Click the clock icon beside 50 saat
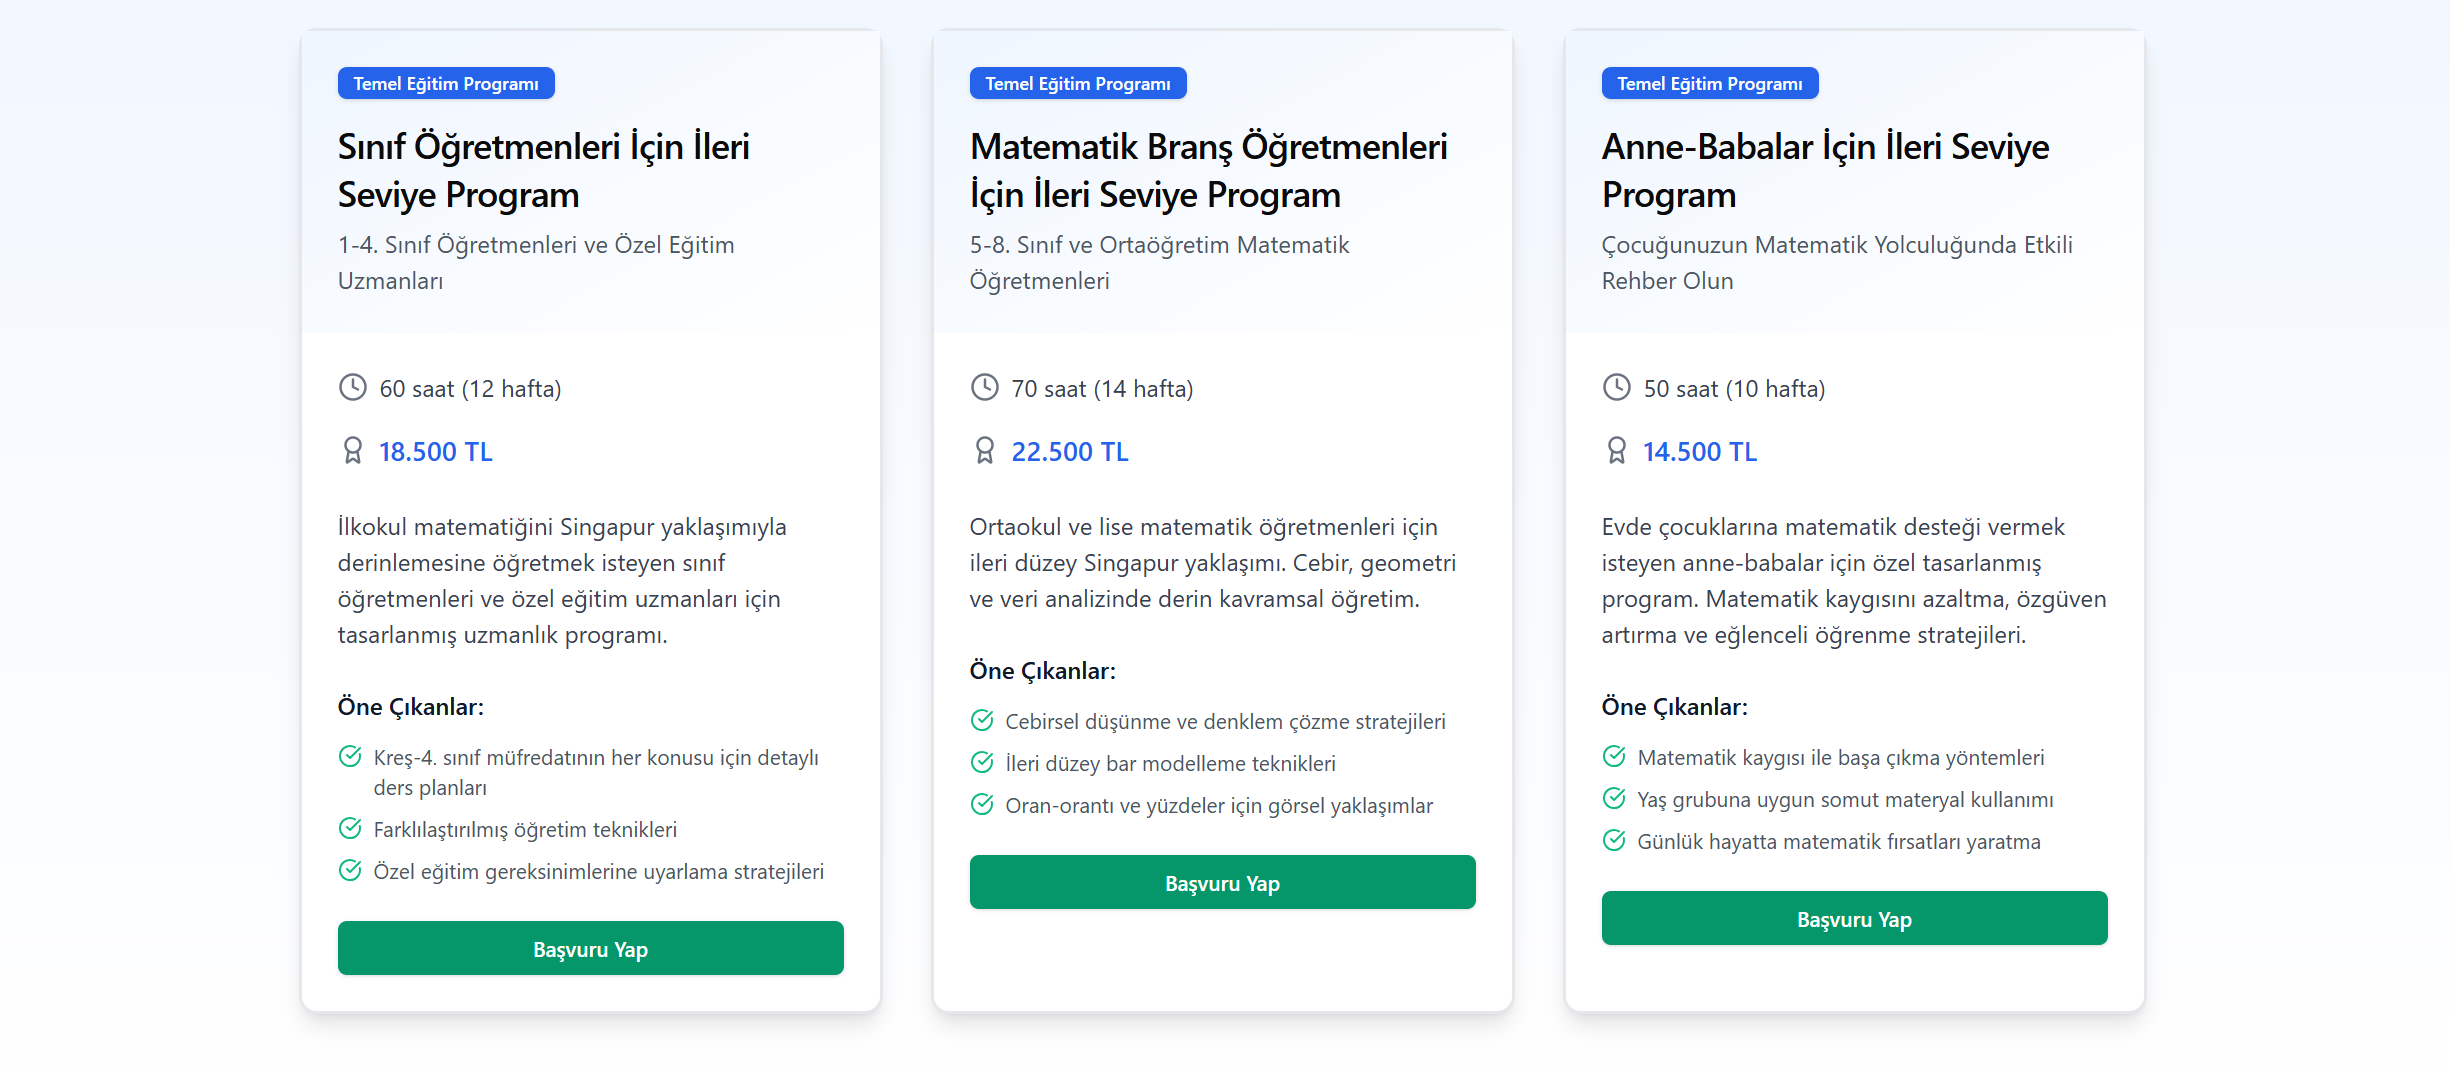This screenshot has height=1076, width=2450. click(1617, 388)
